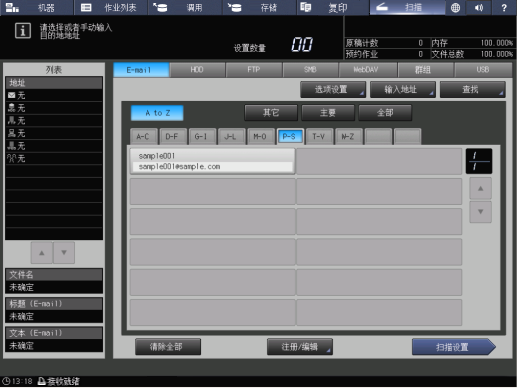Choose the D-F index tab
The width and height of the screenshot is (517, 388).
pyautogui.click(x=172, y=136)
